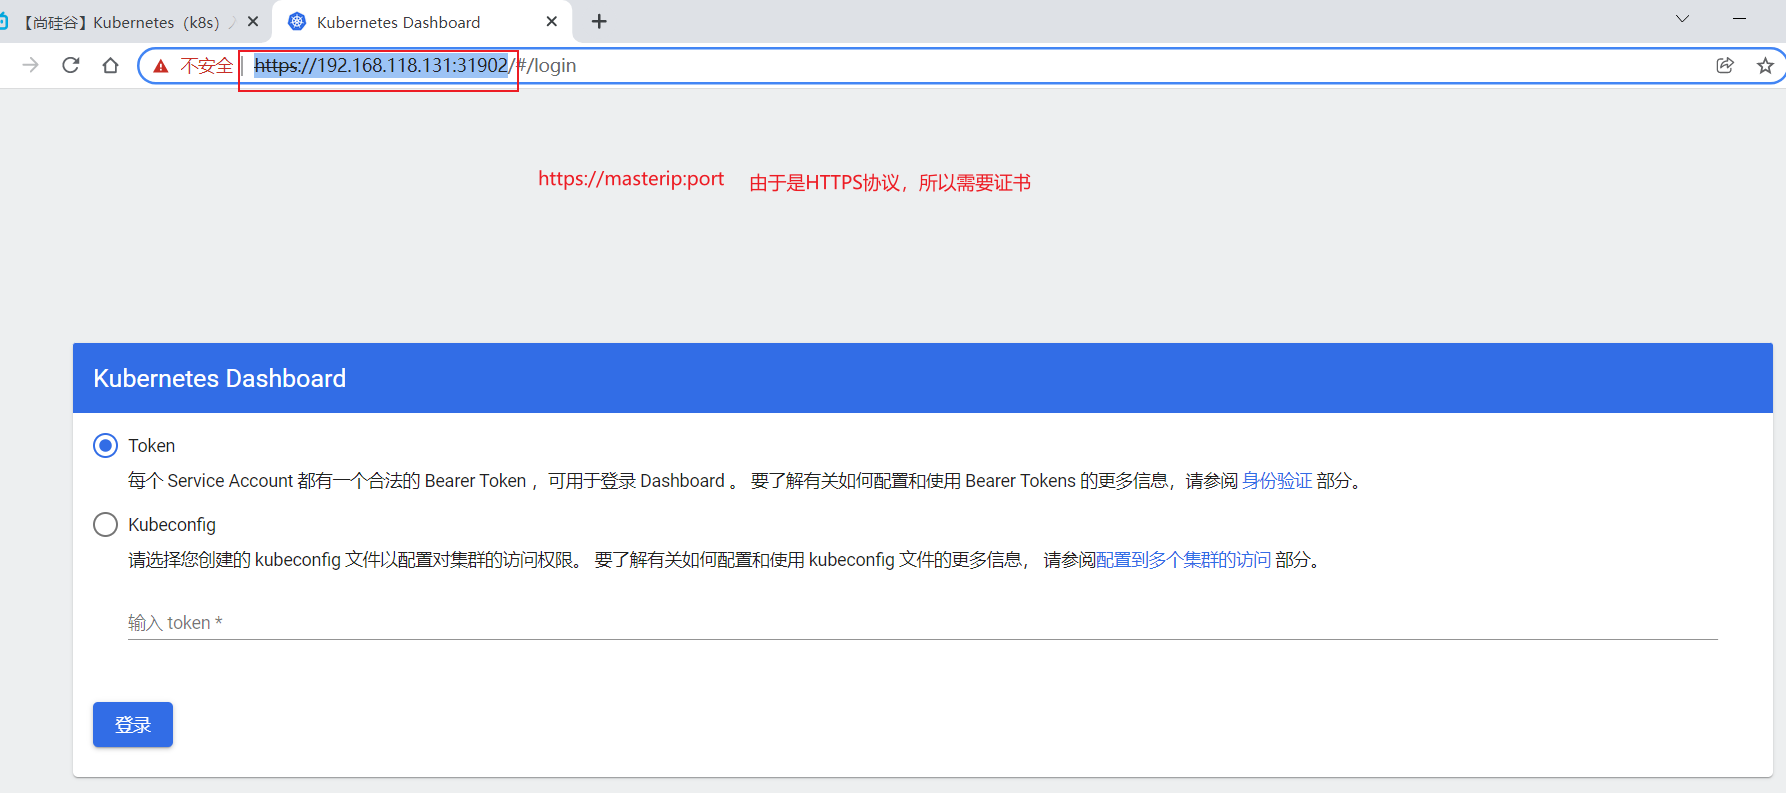The height and width of the screenshot is (793, 1786).
Task: Reload the current page
Action: tap(71, 65)
